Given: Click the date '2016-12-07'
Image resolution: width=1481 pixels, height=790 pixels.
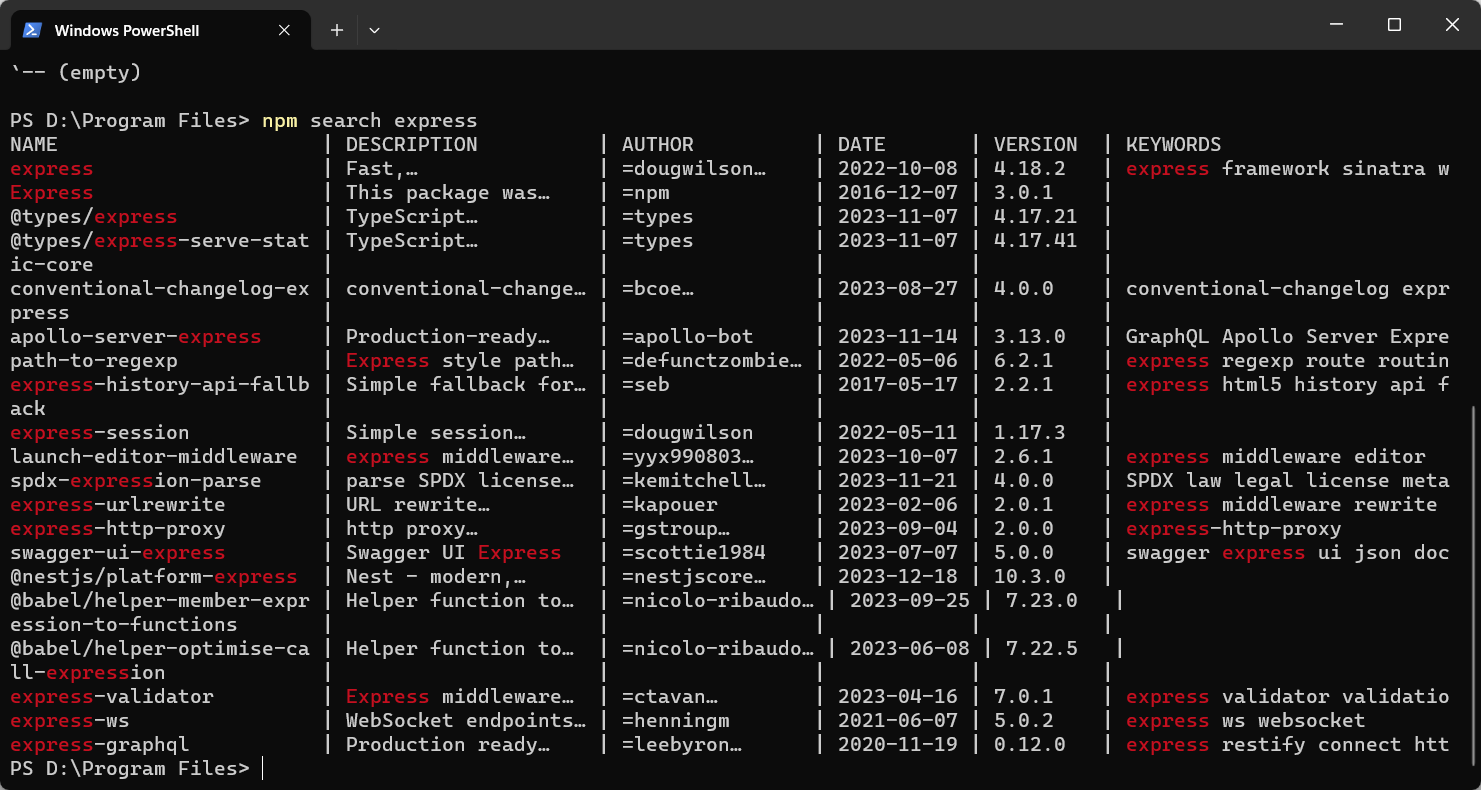Looking at the screenshot, I should 898,193.
